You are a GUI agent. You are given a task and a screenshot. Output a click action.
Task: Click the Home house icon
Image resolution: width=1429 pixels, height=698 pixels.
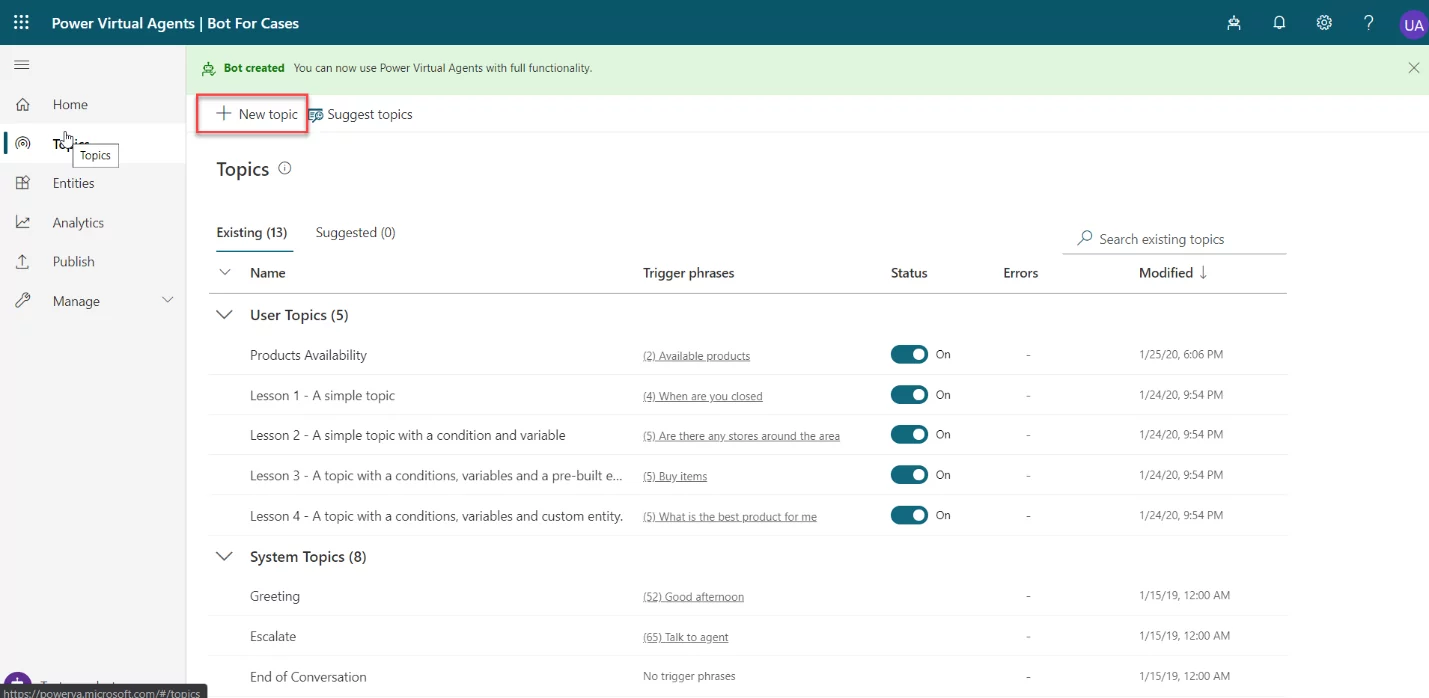tap(22, 104)
